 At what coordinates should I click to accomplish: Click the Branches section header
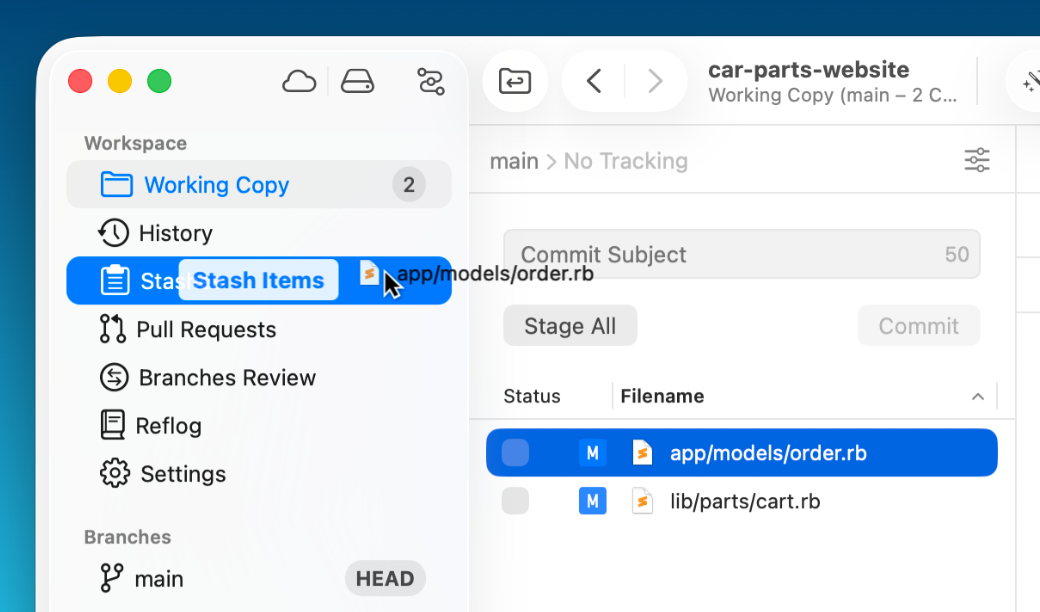[127, 536]
